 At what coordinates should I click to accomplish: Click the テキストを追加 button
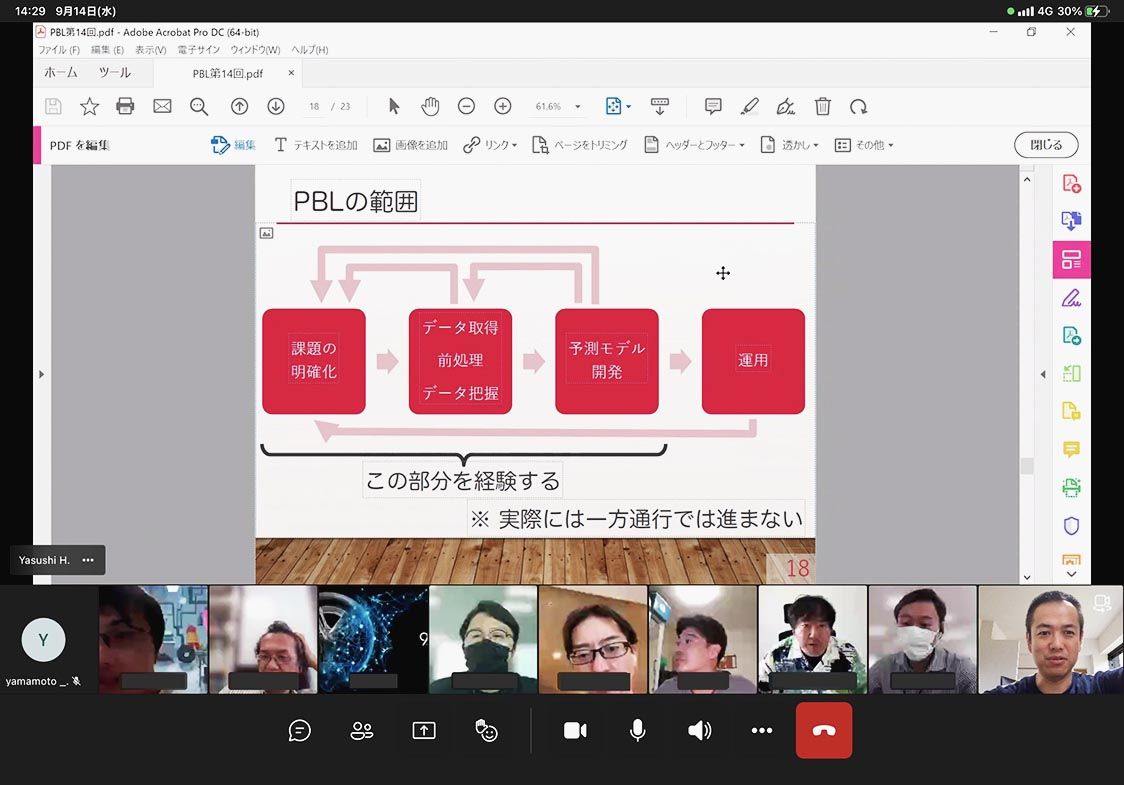click(315, 145)
